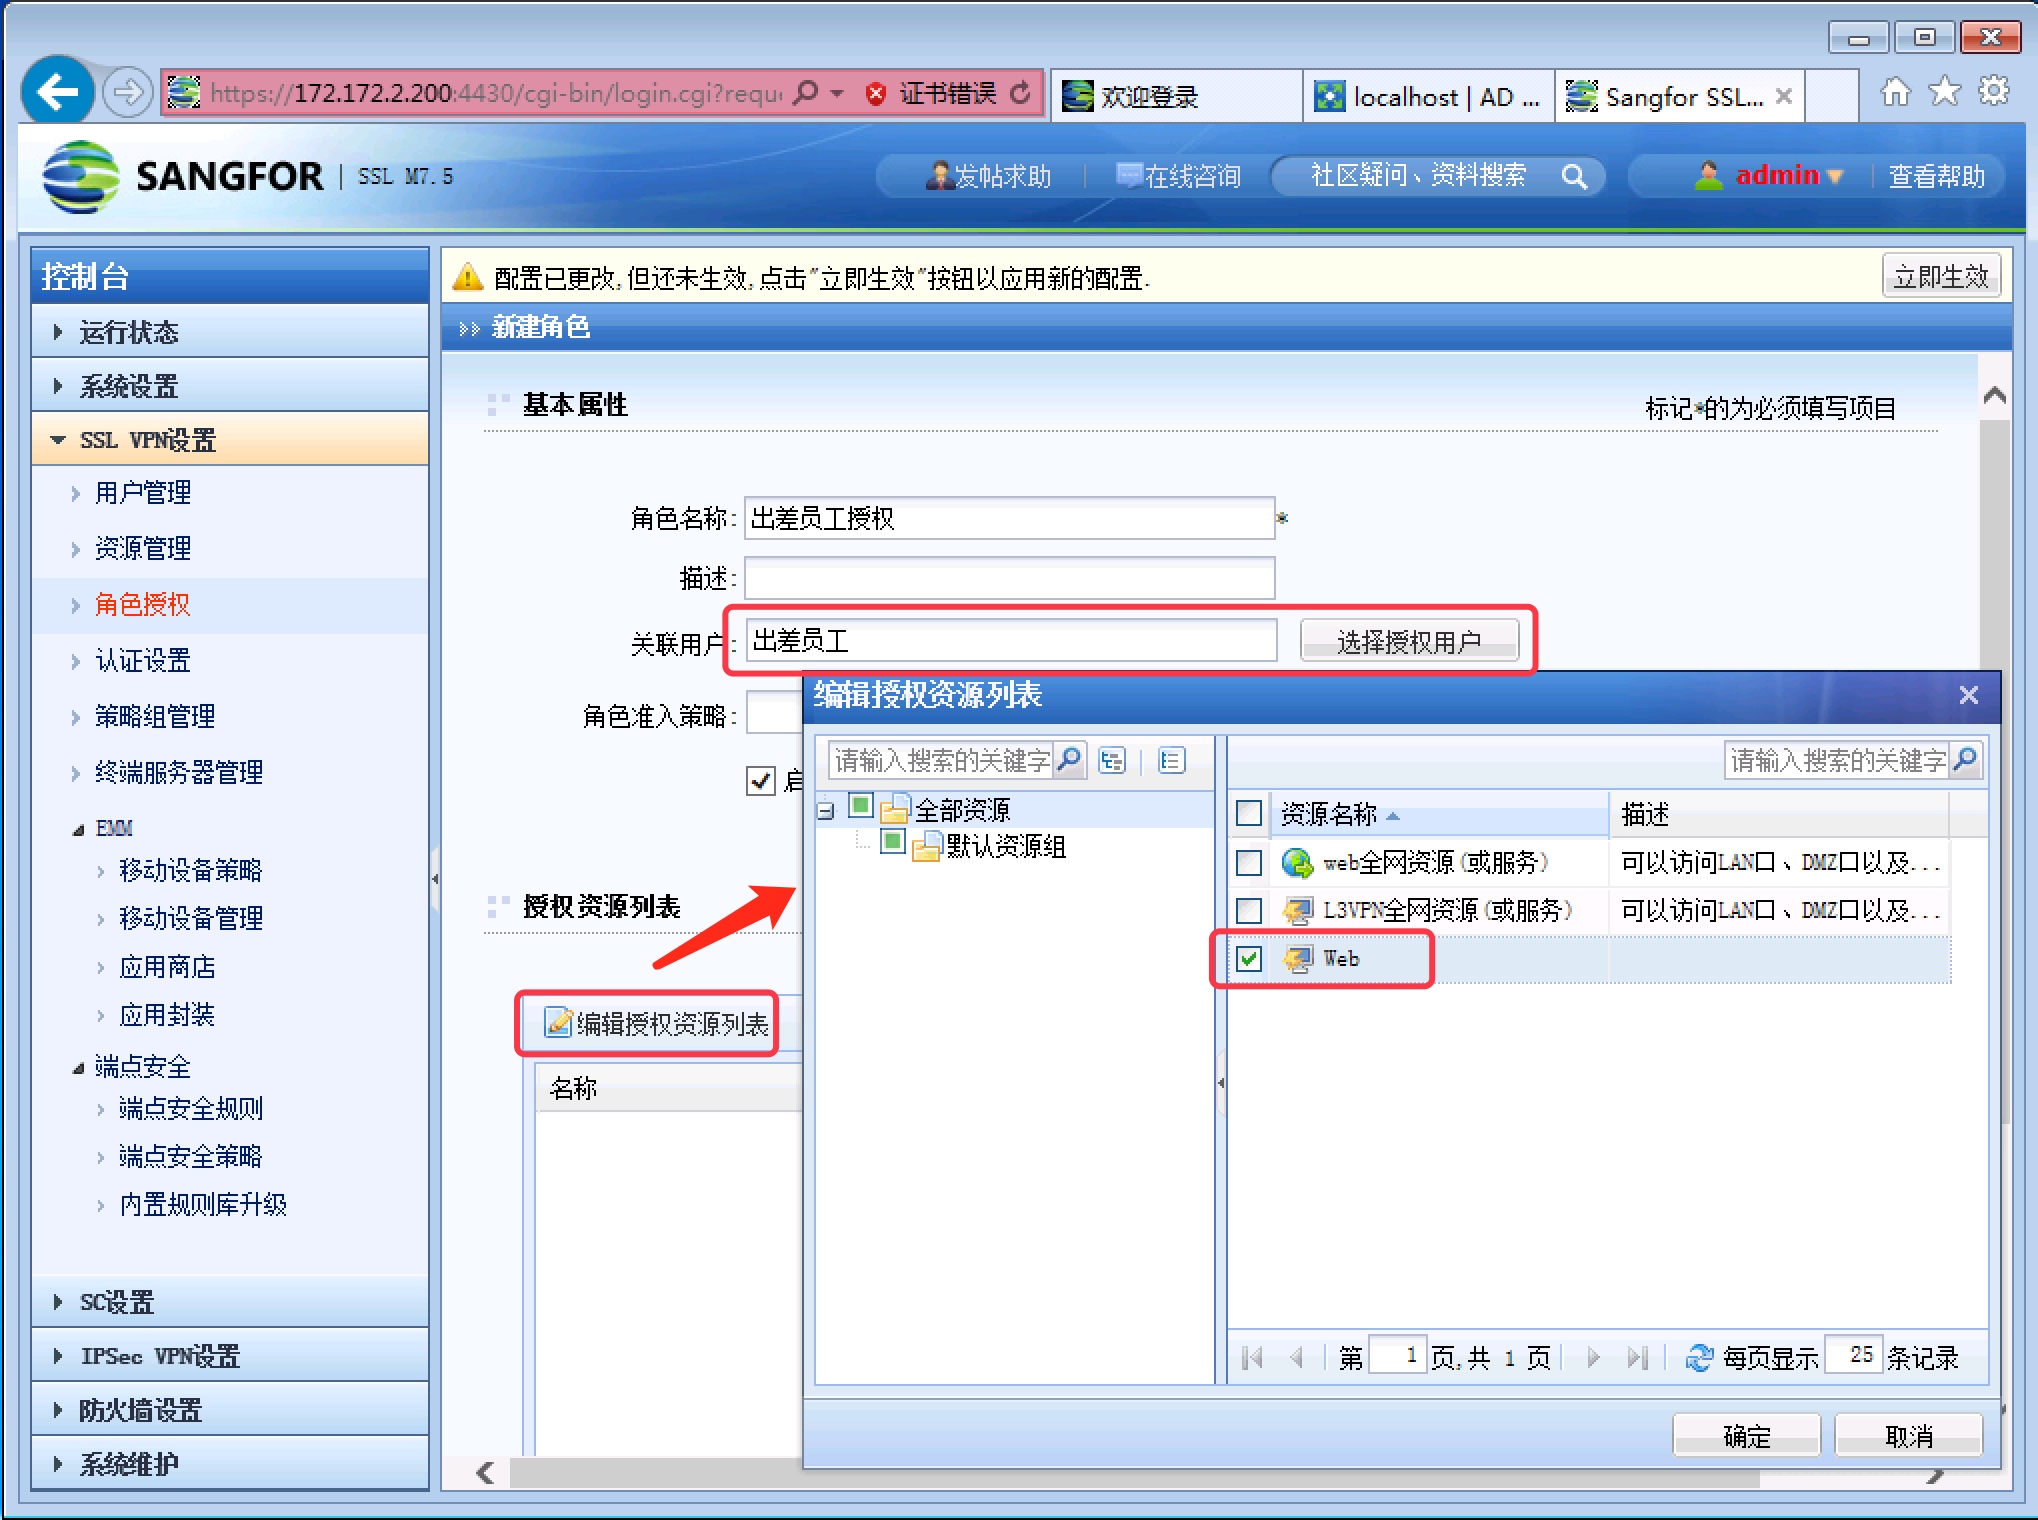This screenshot has width=2038, height=1520.
Task: Collapse the 全部资源 tree node
Action: coord(826,811)
